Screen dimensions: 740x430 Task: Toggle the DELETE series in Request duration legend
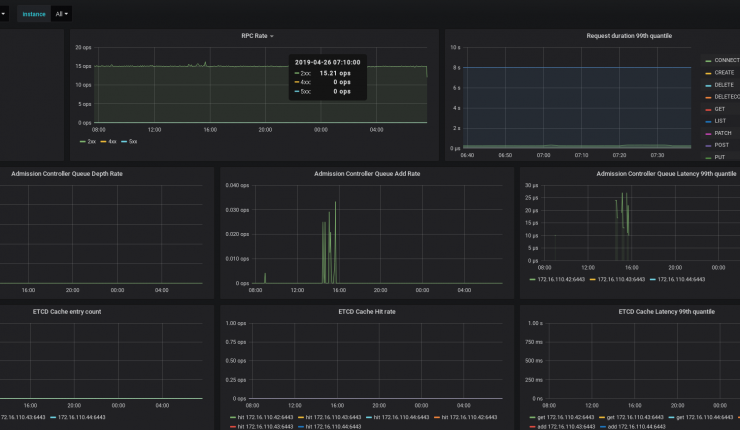[x=720, y=85]
